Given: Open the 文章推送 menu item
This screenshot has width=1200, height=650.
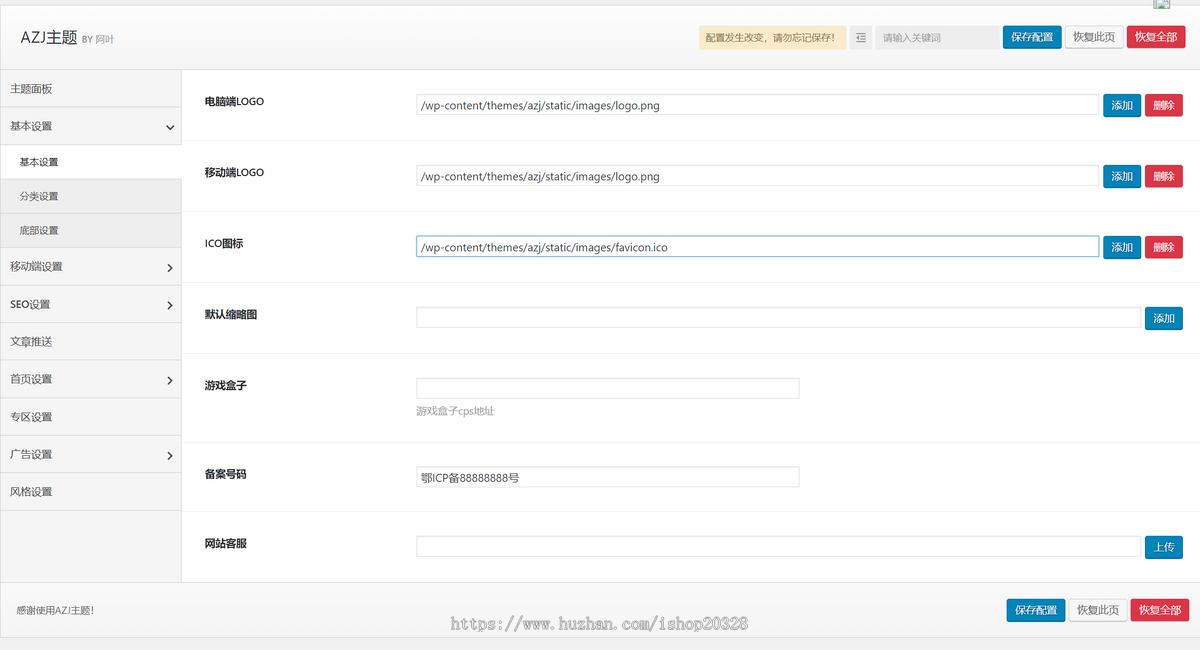Looking at the screenshot, I should pyautogui.click(x=90, y=342).
